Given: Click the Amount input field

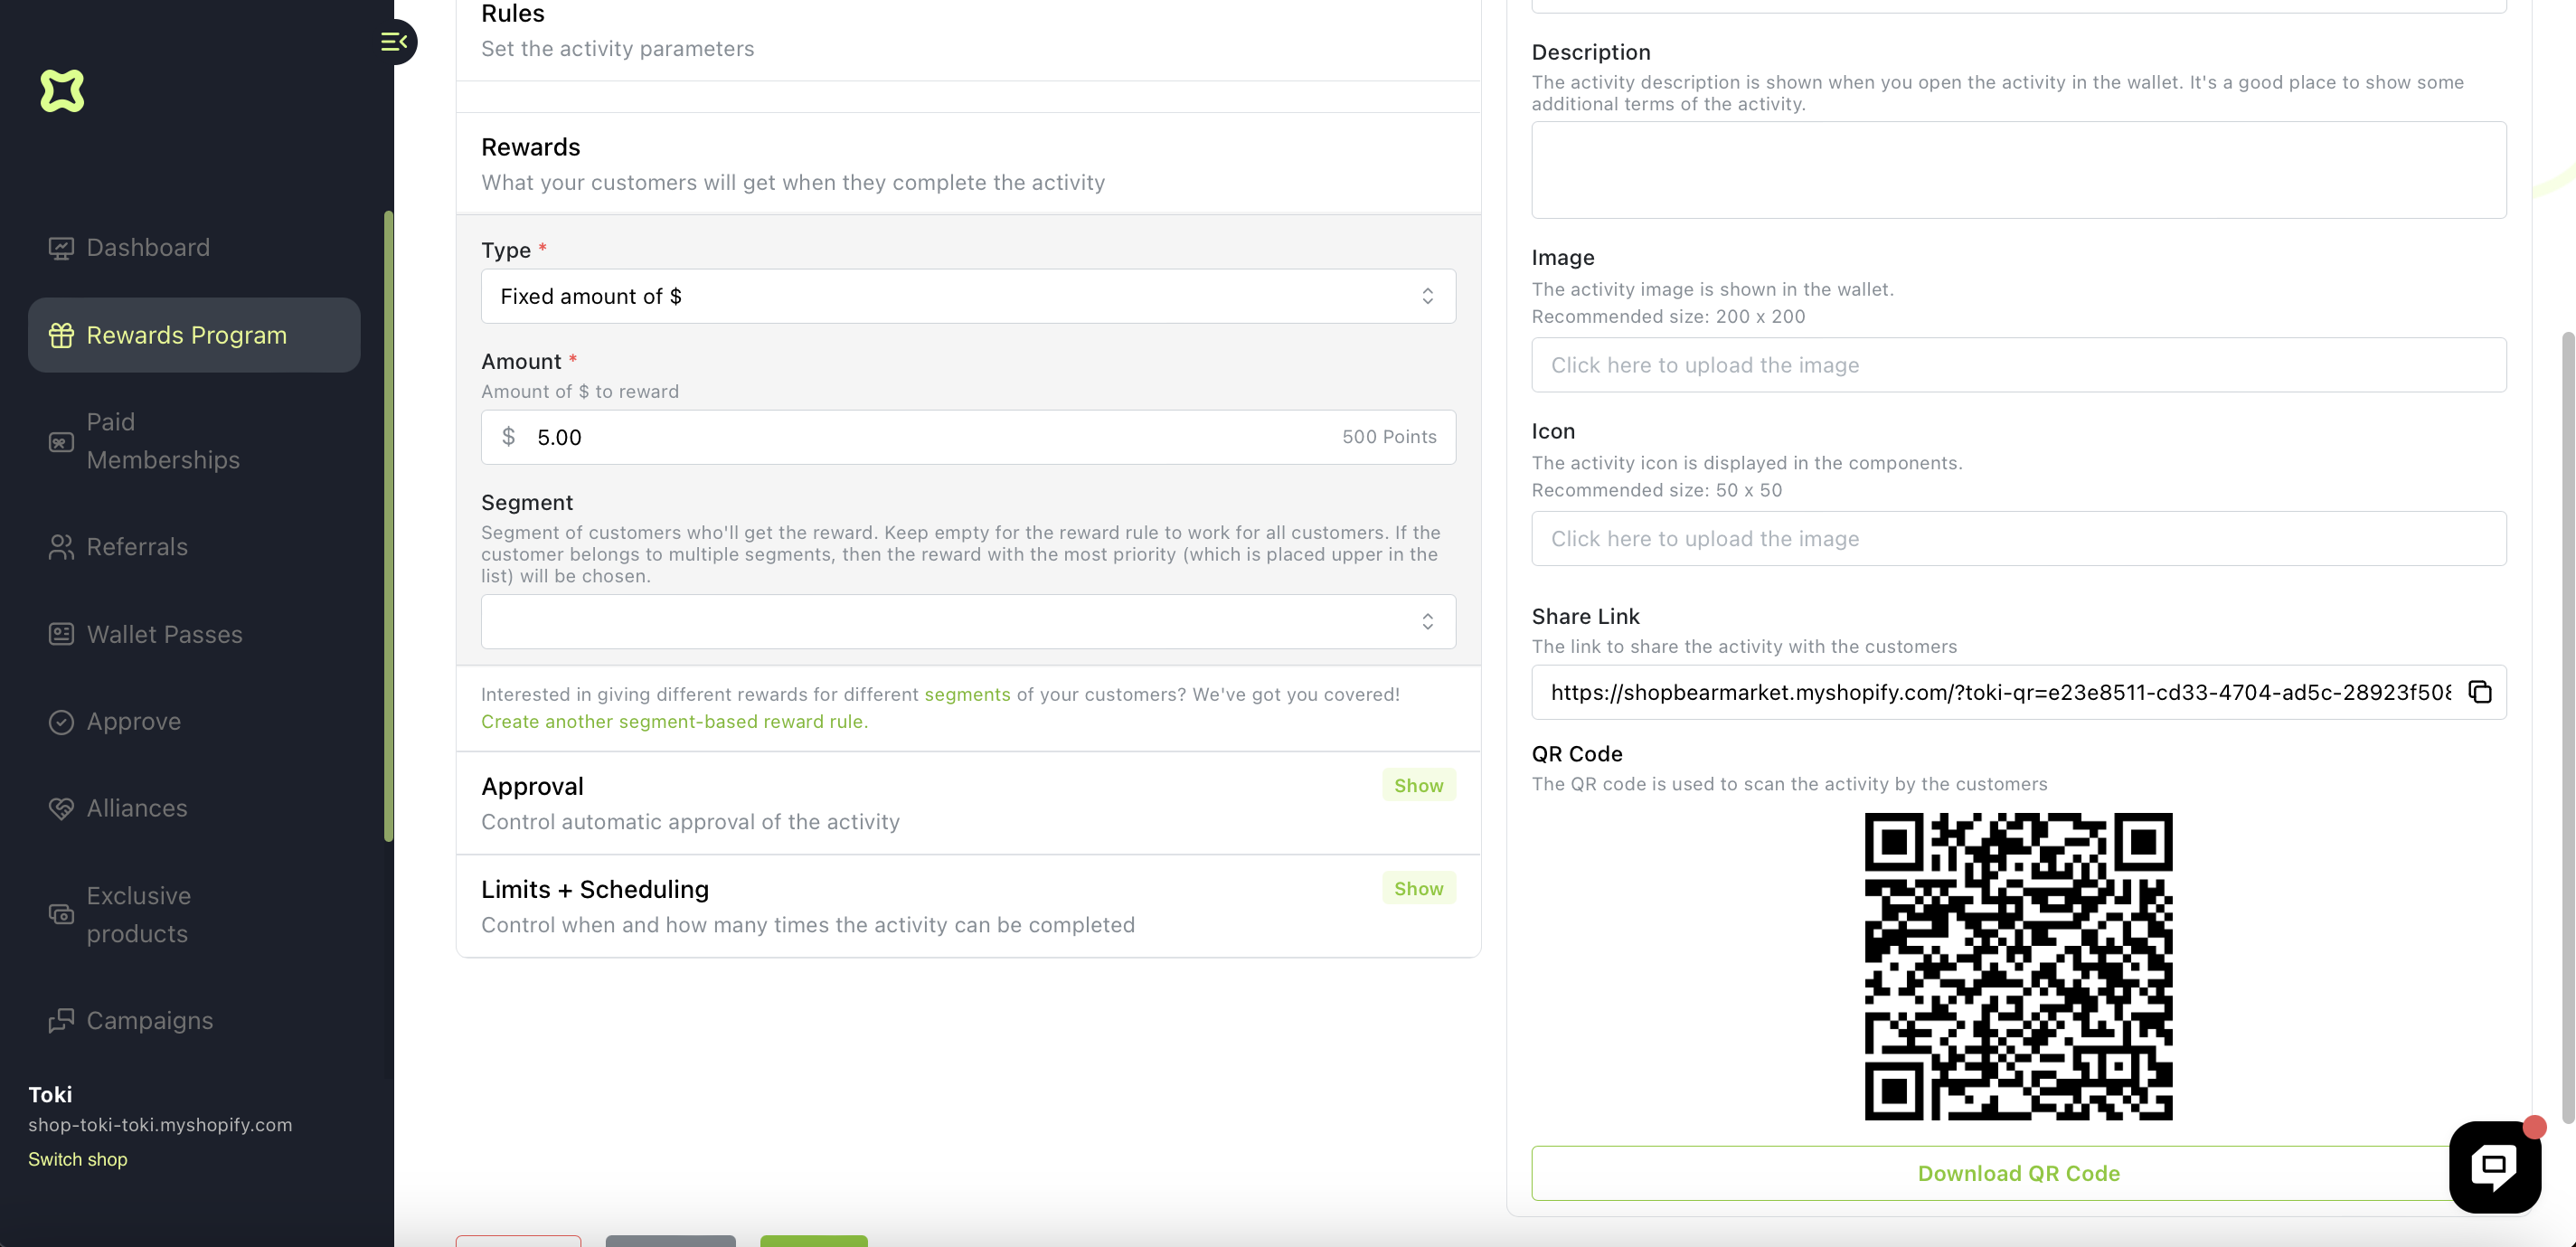Looking at the screenshot, I should click(x=930, y=437).
